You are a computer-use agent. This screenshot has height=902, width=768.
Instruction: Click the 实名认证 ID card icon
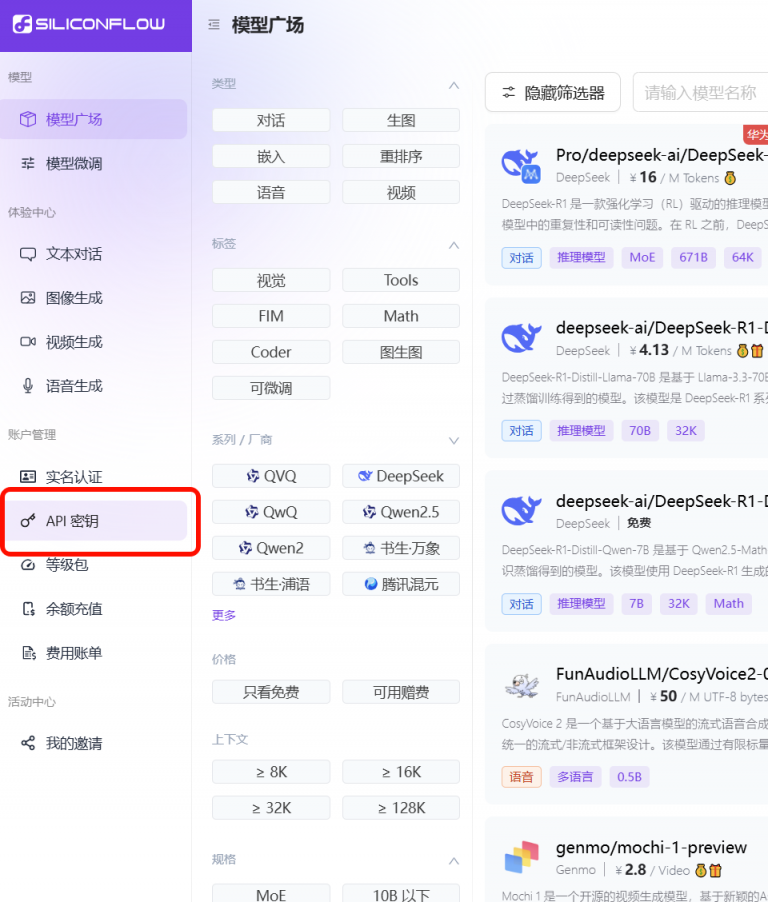click(x=28, y=476)
